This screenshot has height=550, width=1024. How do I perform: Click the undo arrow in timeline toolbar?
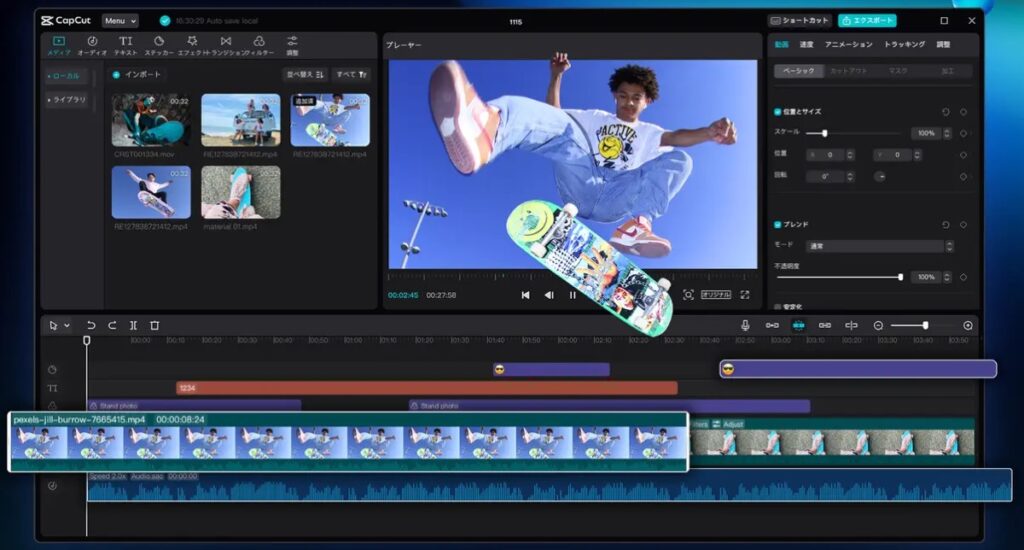point(91,325)
